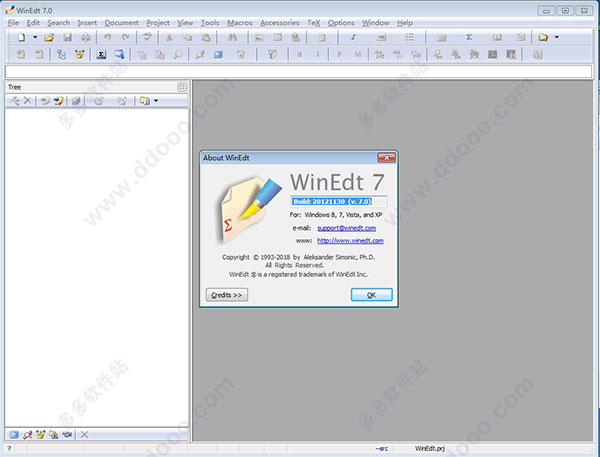Open the Document menu

(122, 23)
